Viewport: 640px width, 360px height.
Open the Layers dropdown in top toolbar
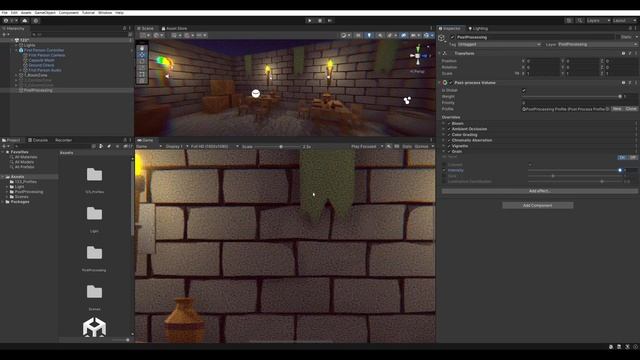[598, 20]
